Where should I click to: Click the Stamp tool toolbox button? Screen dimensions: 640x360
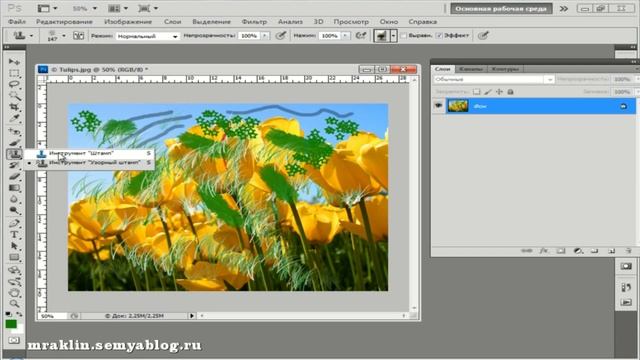coord(14,154)
